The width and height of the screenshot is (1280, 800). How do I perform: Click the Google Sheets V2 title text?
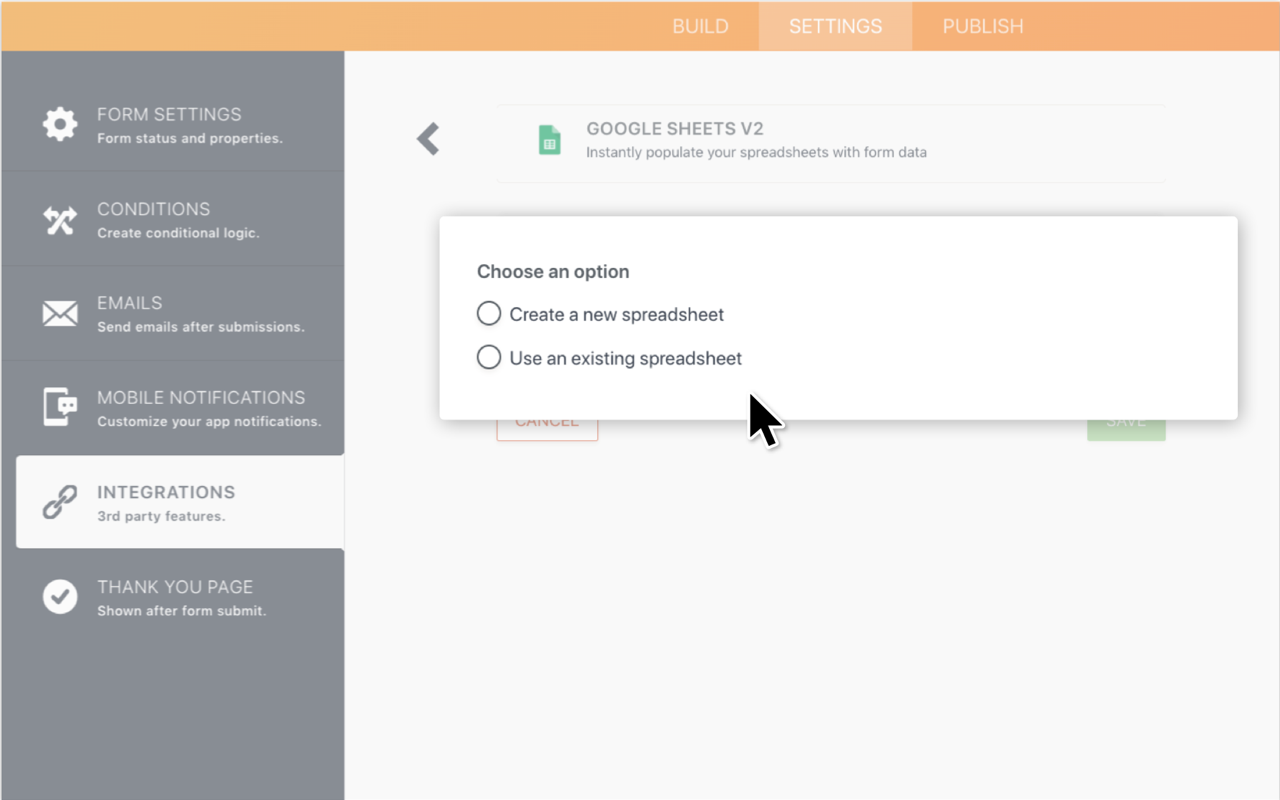pyautogui.click(x=675, y=129)
